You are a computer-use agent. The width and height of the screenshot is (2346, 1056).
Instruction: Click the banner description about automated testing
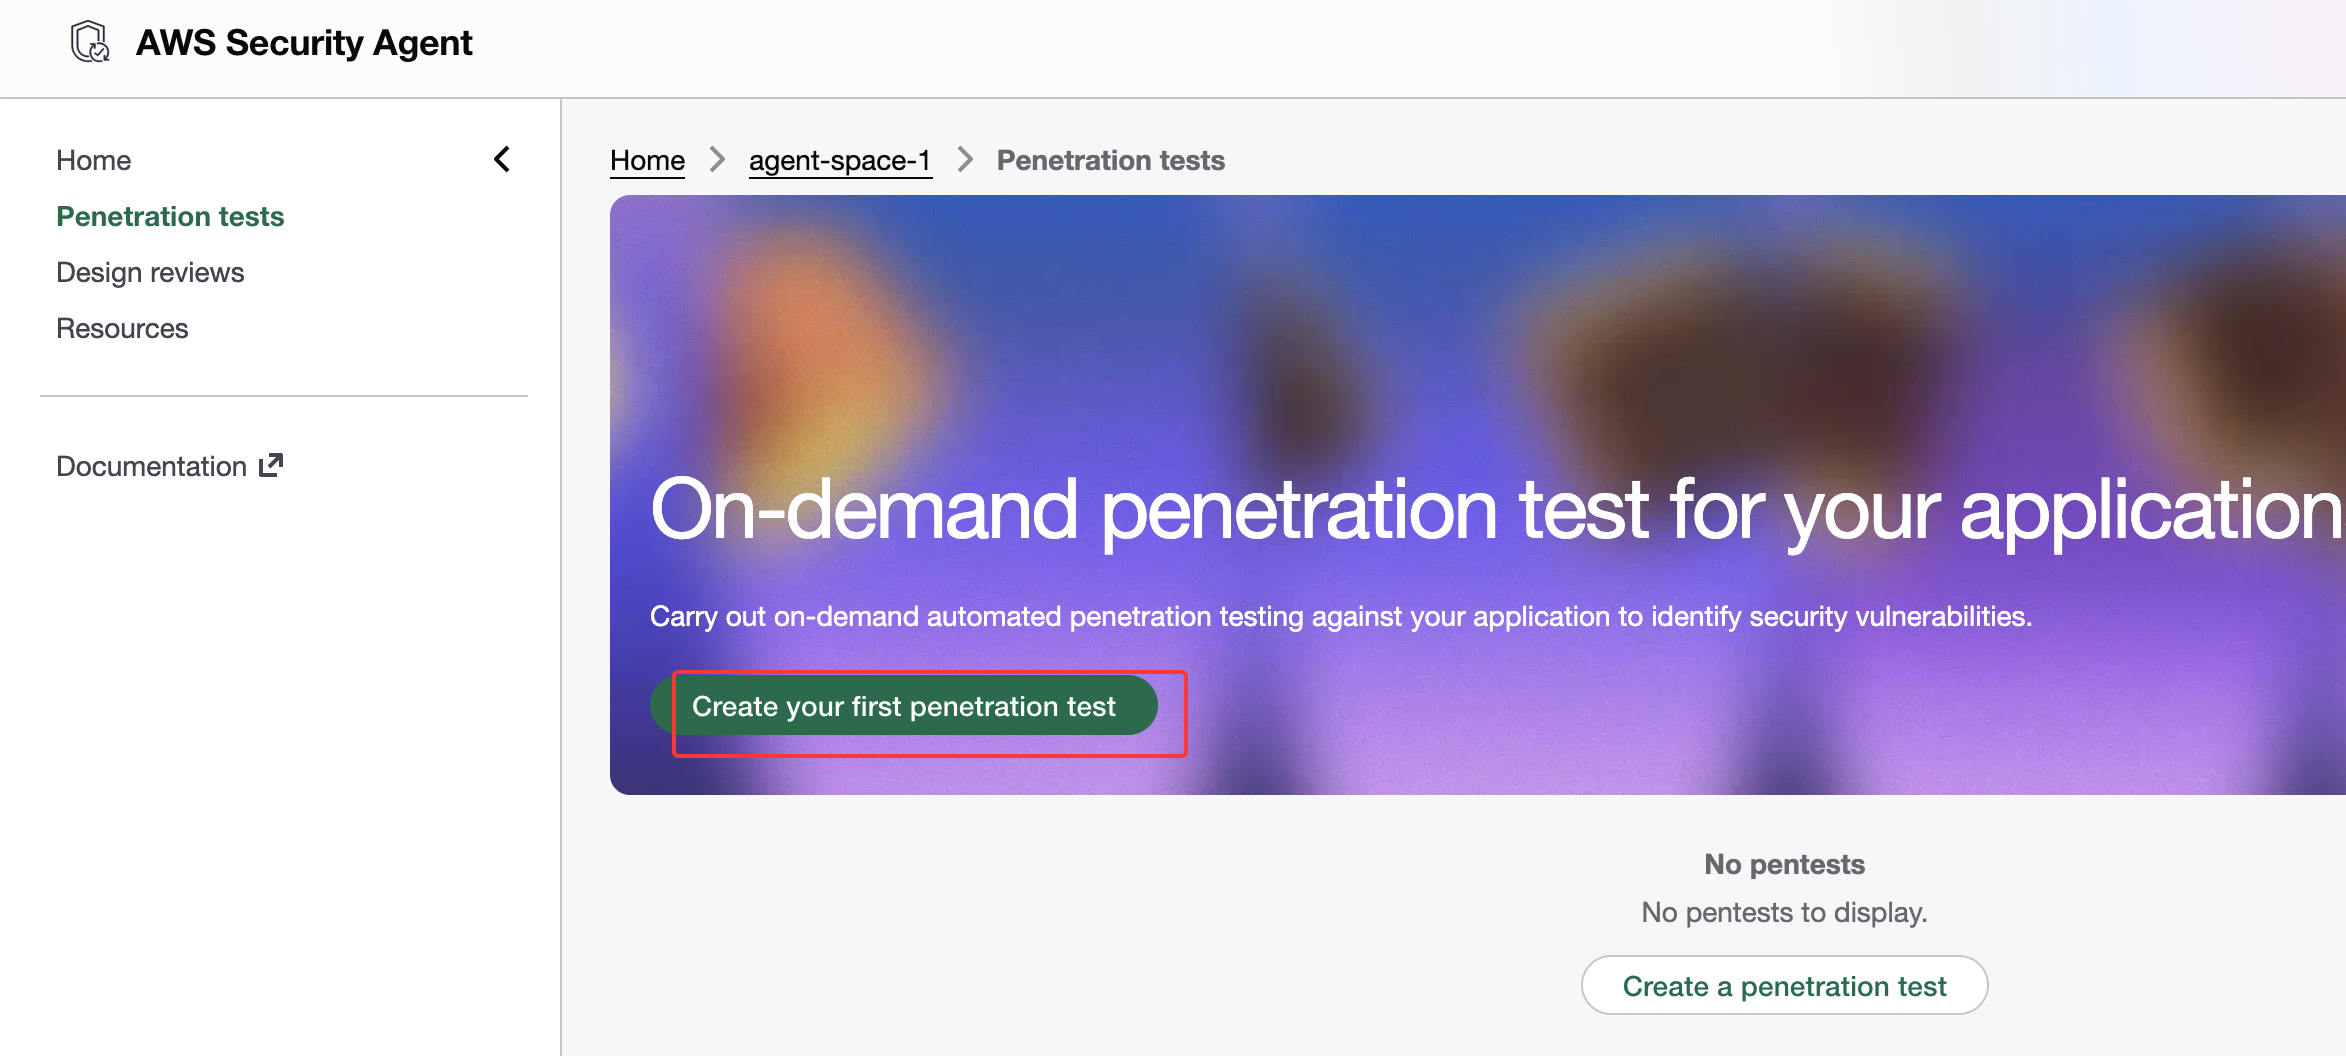point(1340,616)
